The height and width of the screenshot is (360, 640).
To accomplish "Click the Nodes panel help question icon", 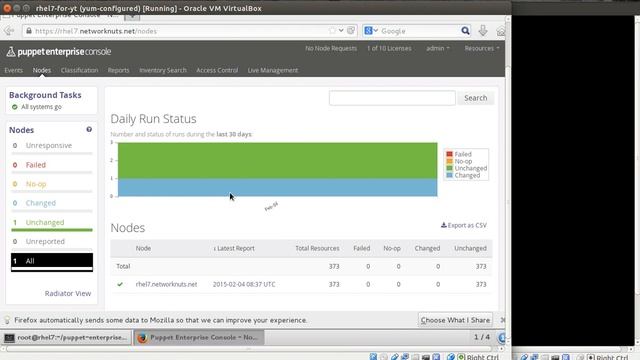I will click(89, 129).
